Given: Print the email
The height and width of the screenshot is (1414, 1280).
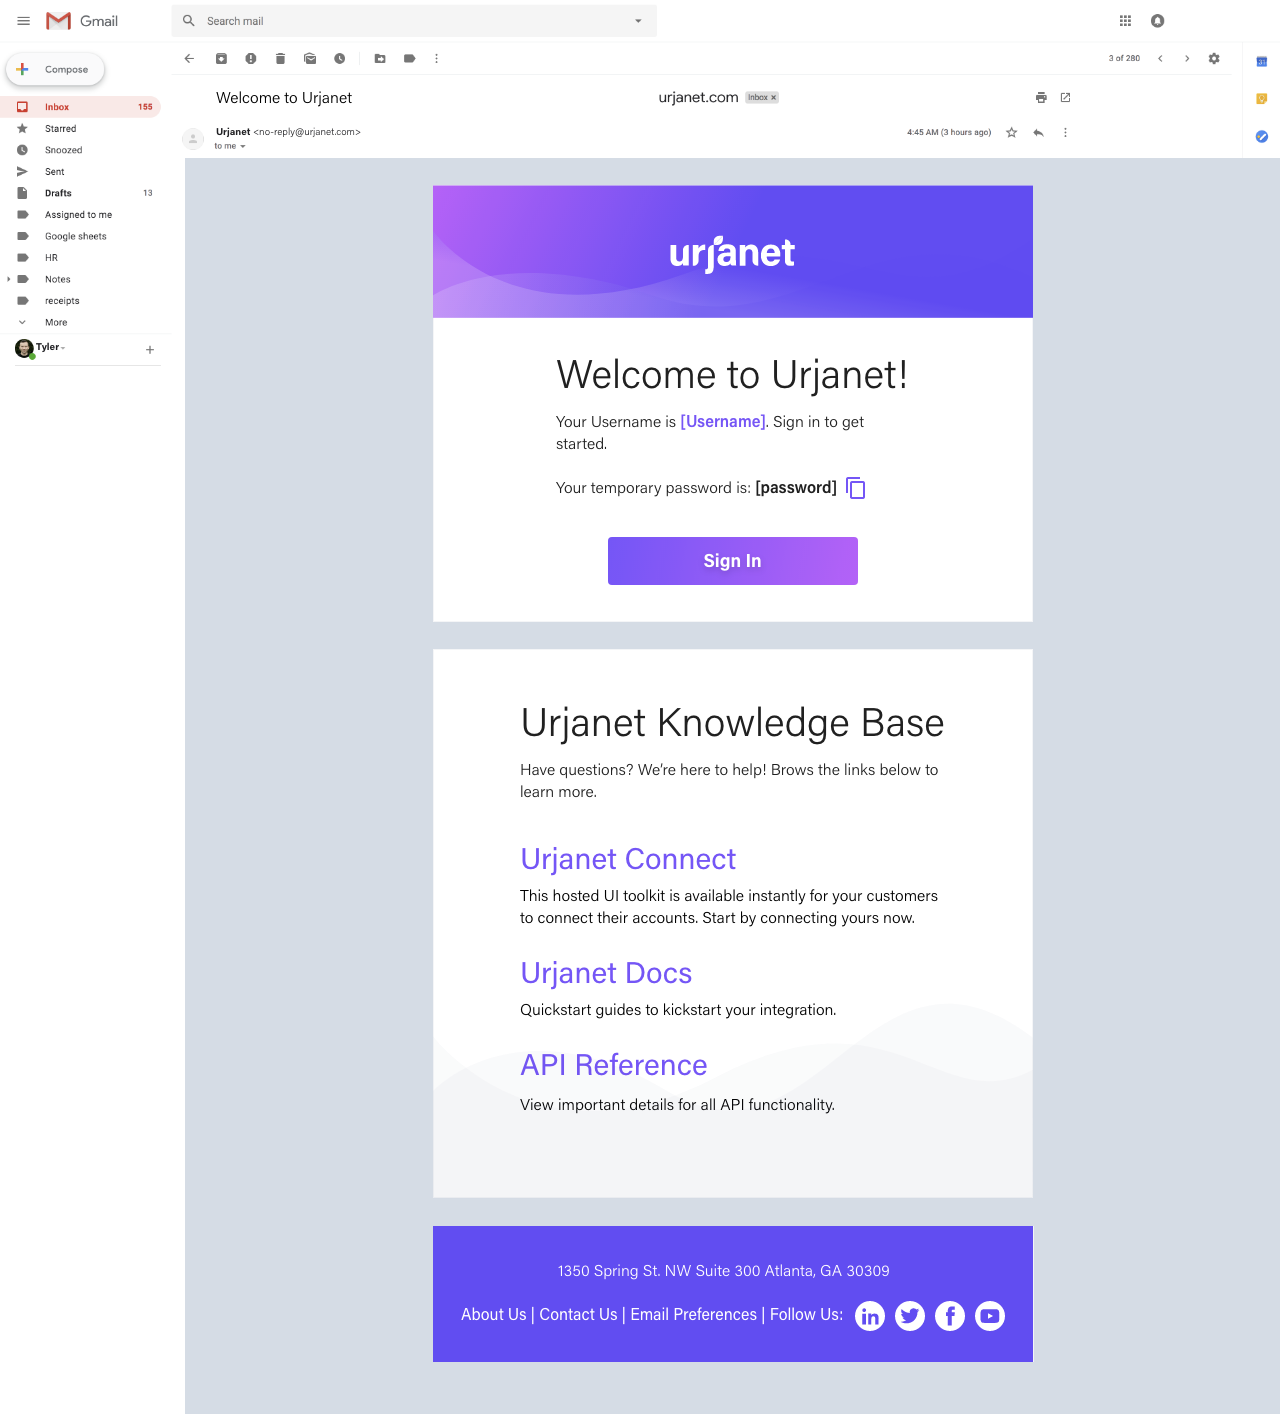Looking at the screenshot, I should [1041, 98].
